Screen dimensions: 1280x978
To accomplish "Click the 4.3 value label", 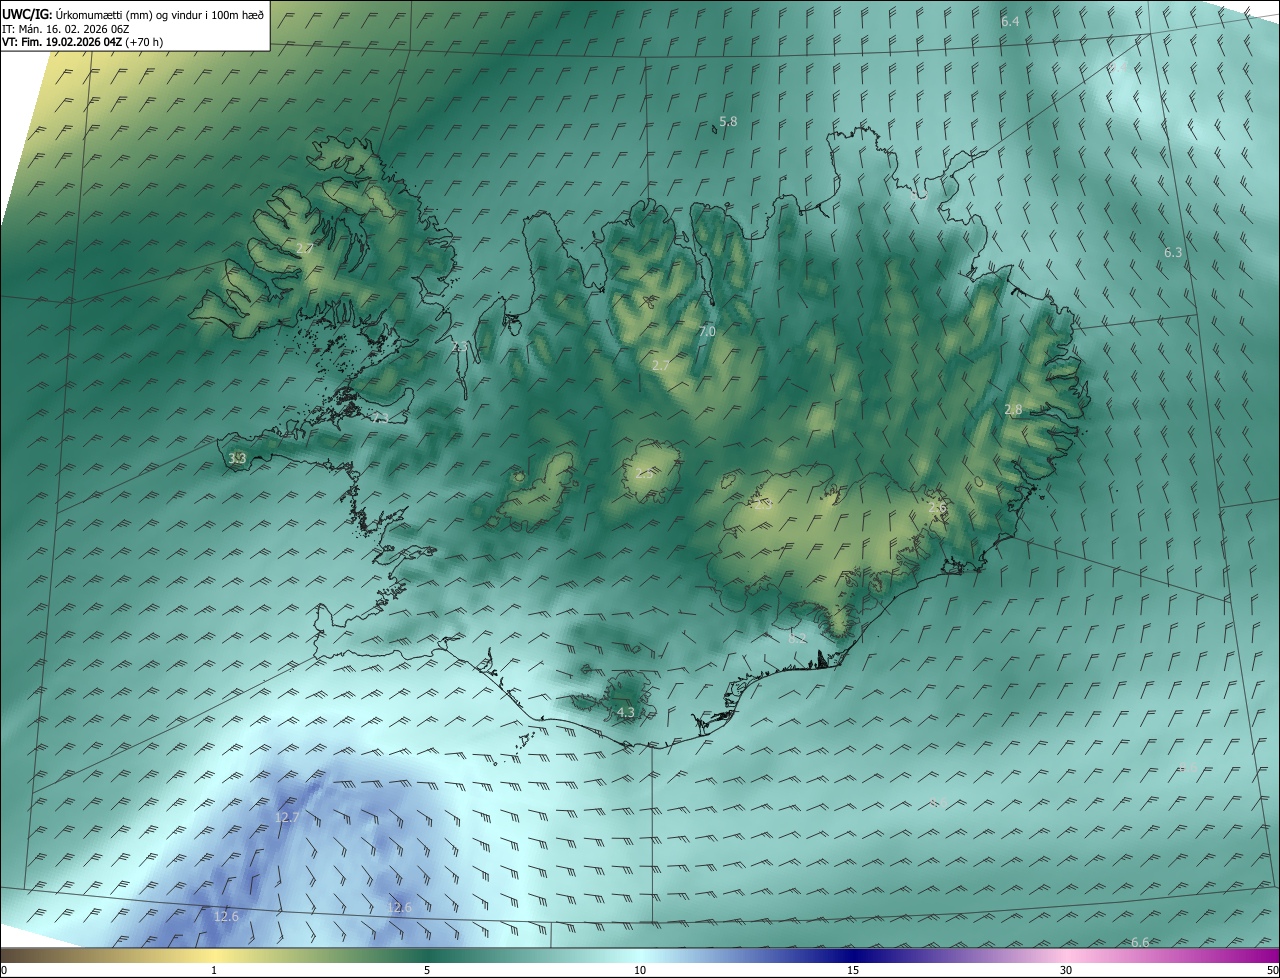I will click(x=626, y=713).
